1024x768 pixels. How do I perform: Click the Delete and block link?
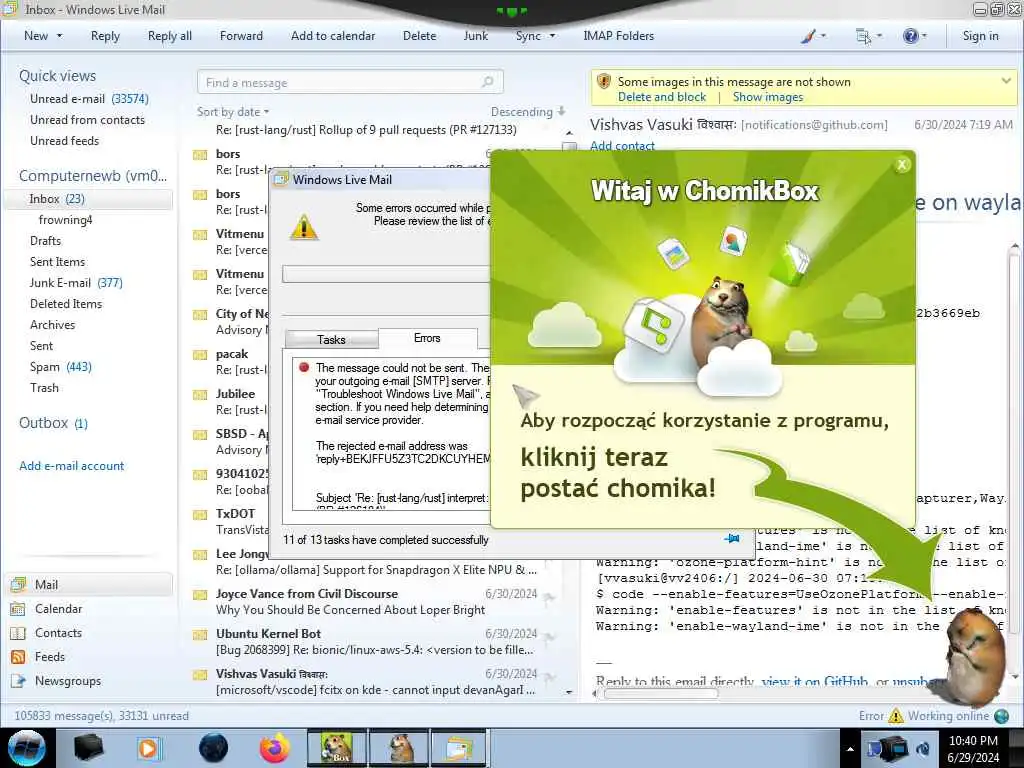[x=662, y=97]
